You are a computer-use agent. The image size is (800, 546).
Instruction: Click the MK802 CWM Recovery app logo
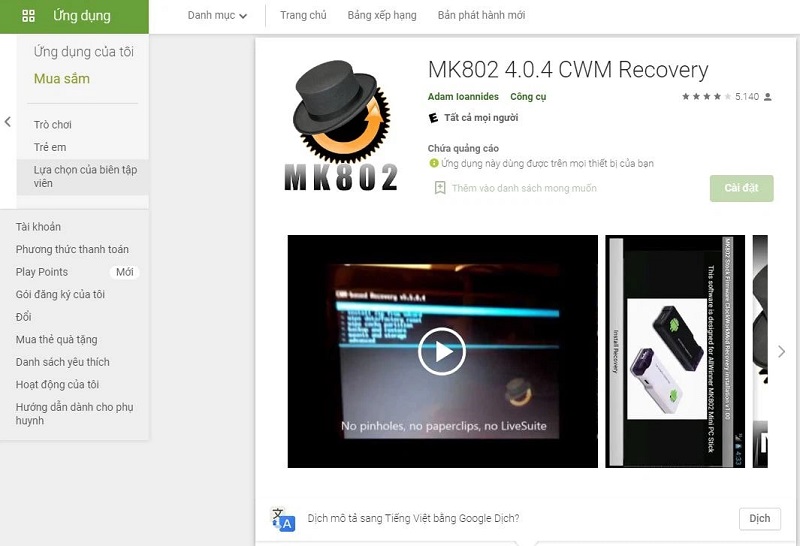pos(341,126)
